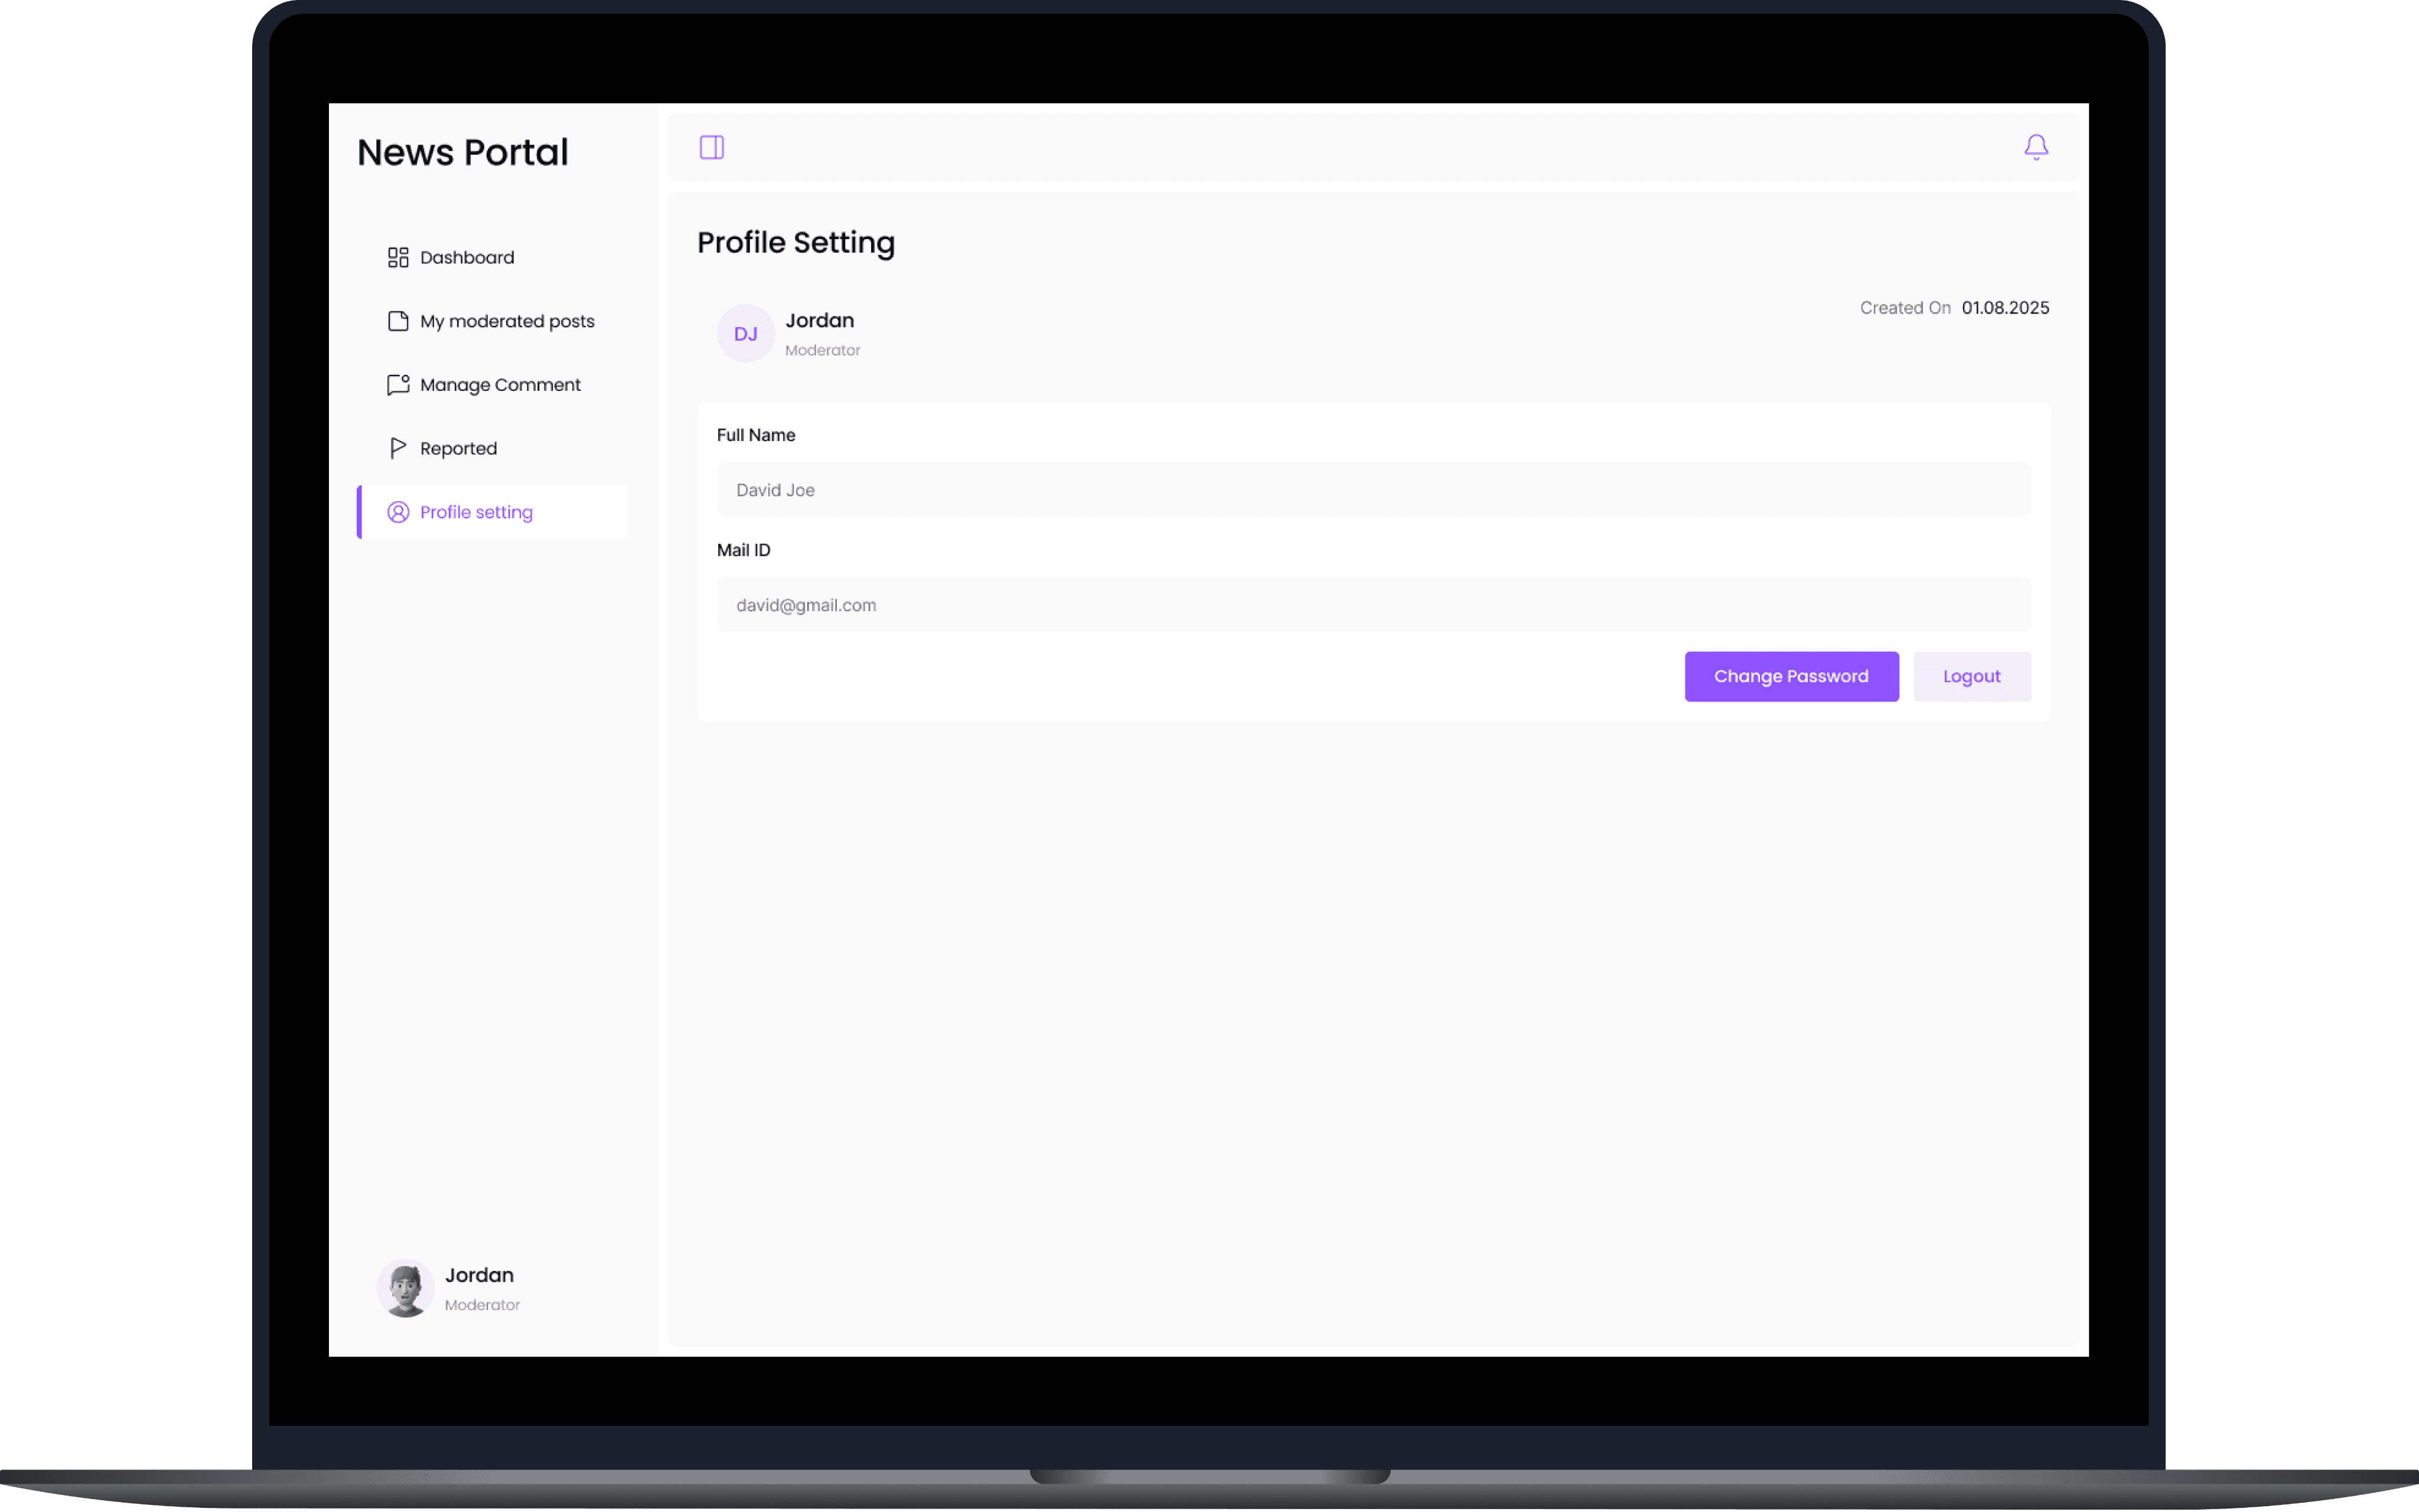Viewport: 2419px width, 1512px height.
Task: Open the notifications bell
Action: [x=2035, y=148]
